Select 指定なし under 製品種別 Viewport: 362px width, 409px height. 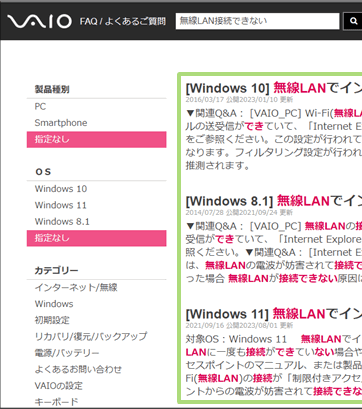96,139
